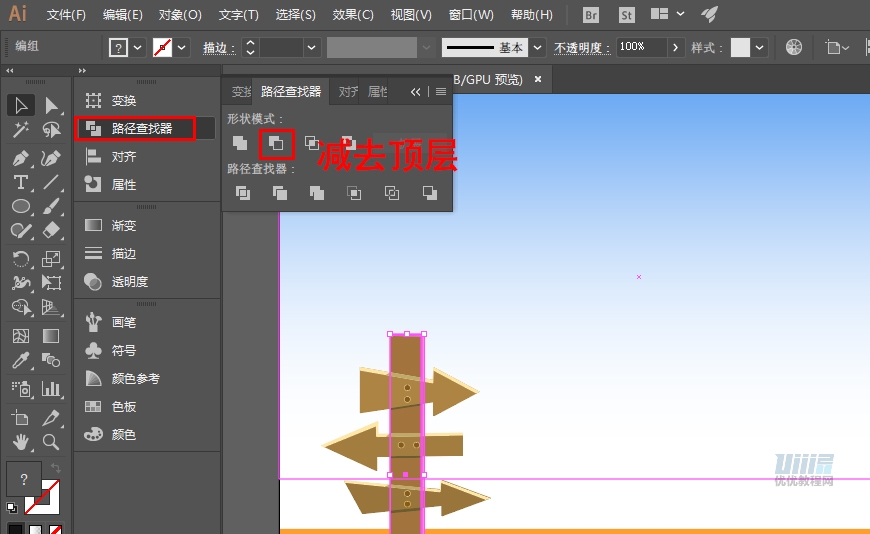870x534 pixels.
Task: Select the Blend tool
Action: [52, 360]
